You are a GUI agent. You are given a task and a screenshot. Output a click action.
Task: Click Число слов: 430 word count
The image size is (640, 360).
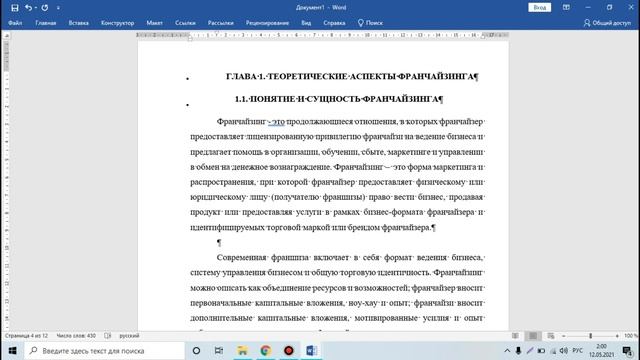pyautogui.click(x=76, y=336)
